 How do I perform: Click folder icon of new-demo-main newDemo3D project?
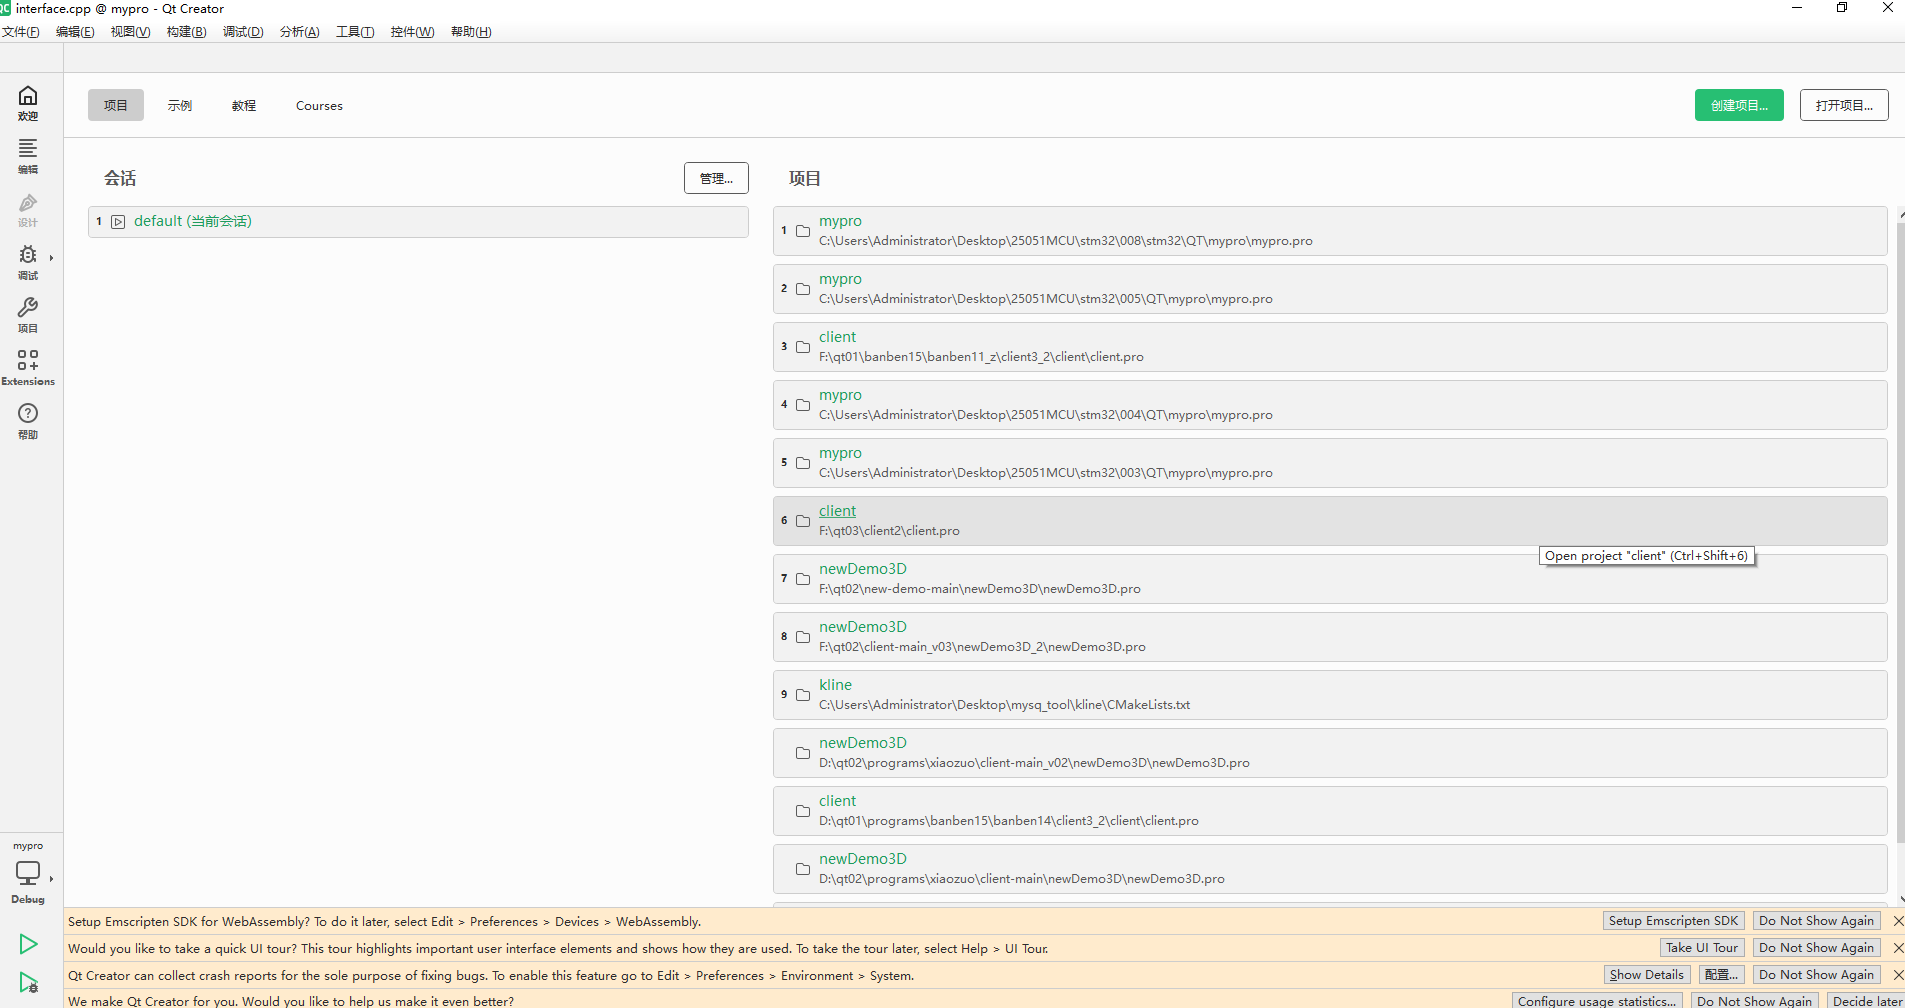pos(803,579)
